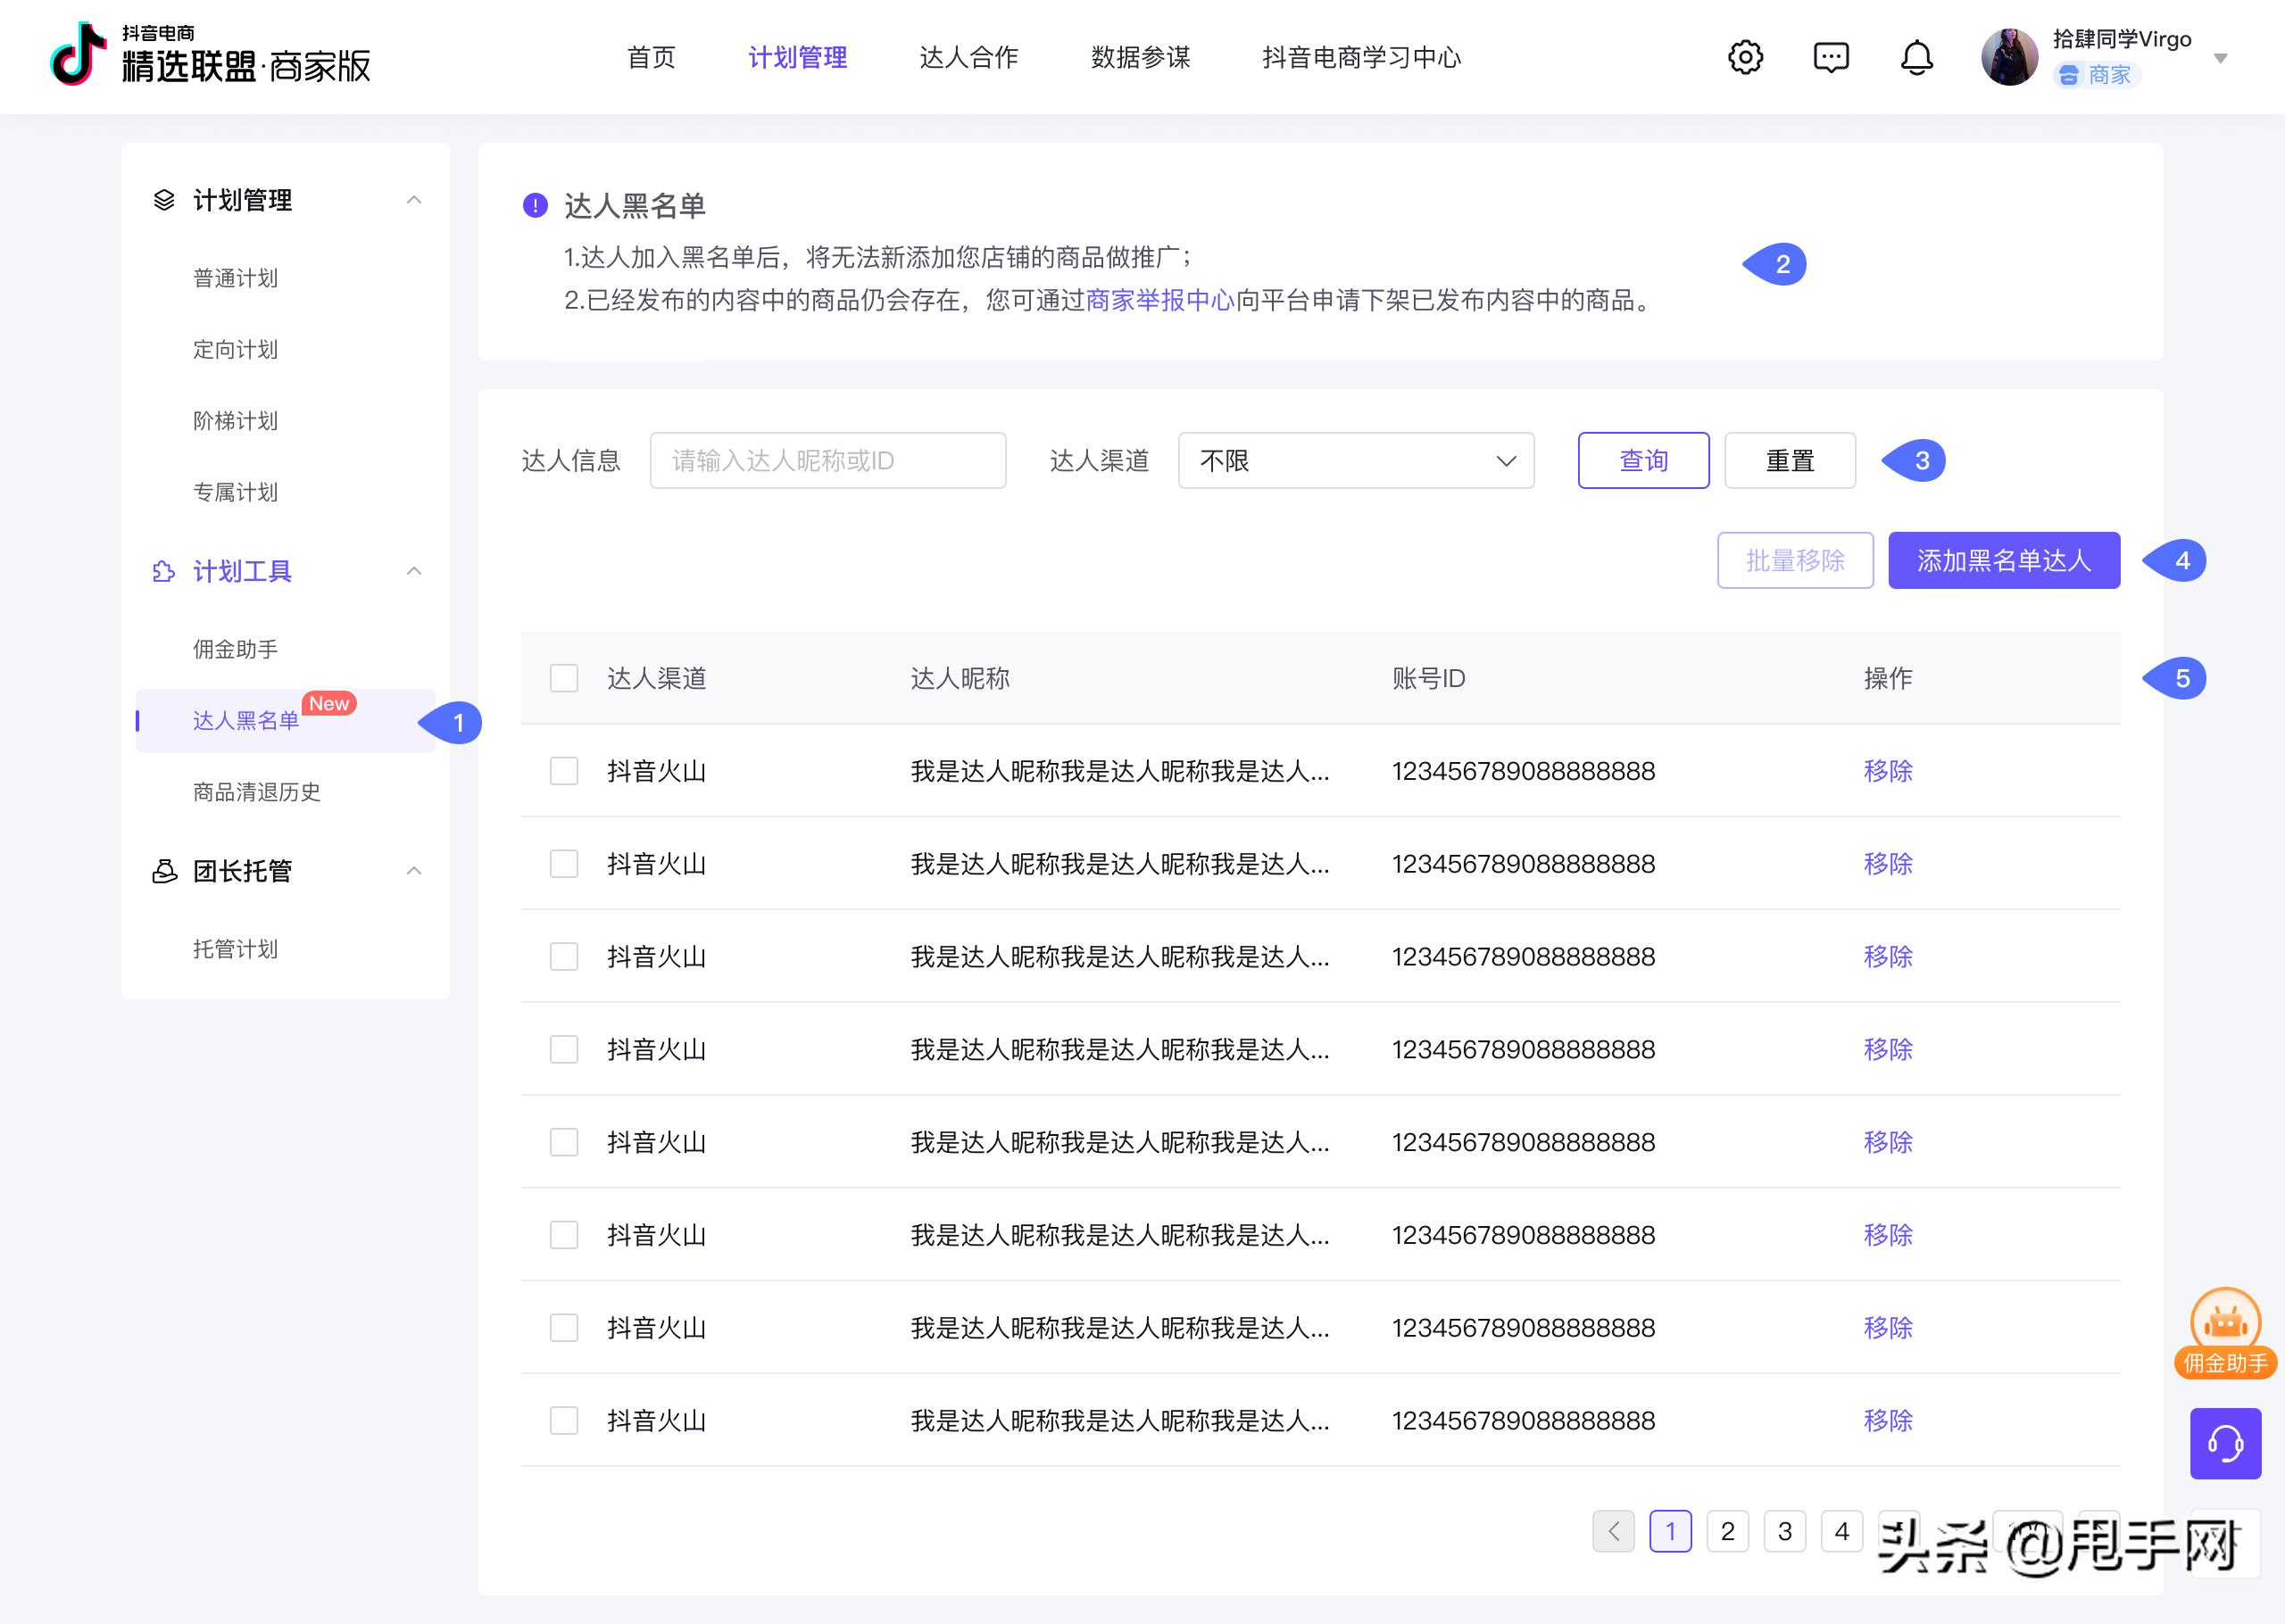Click the info icon beside 达人黑名单 title
The image size is (2285, 1624).
point(535,205)
